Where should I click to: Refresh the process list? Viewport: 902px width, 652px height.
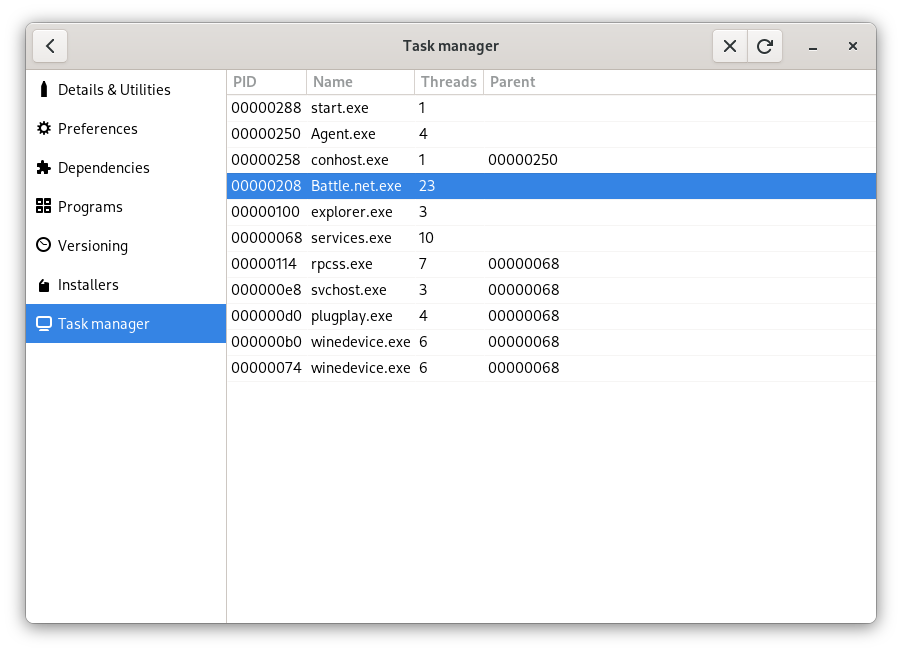(x=765, y=45)
